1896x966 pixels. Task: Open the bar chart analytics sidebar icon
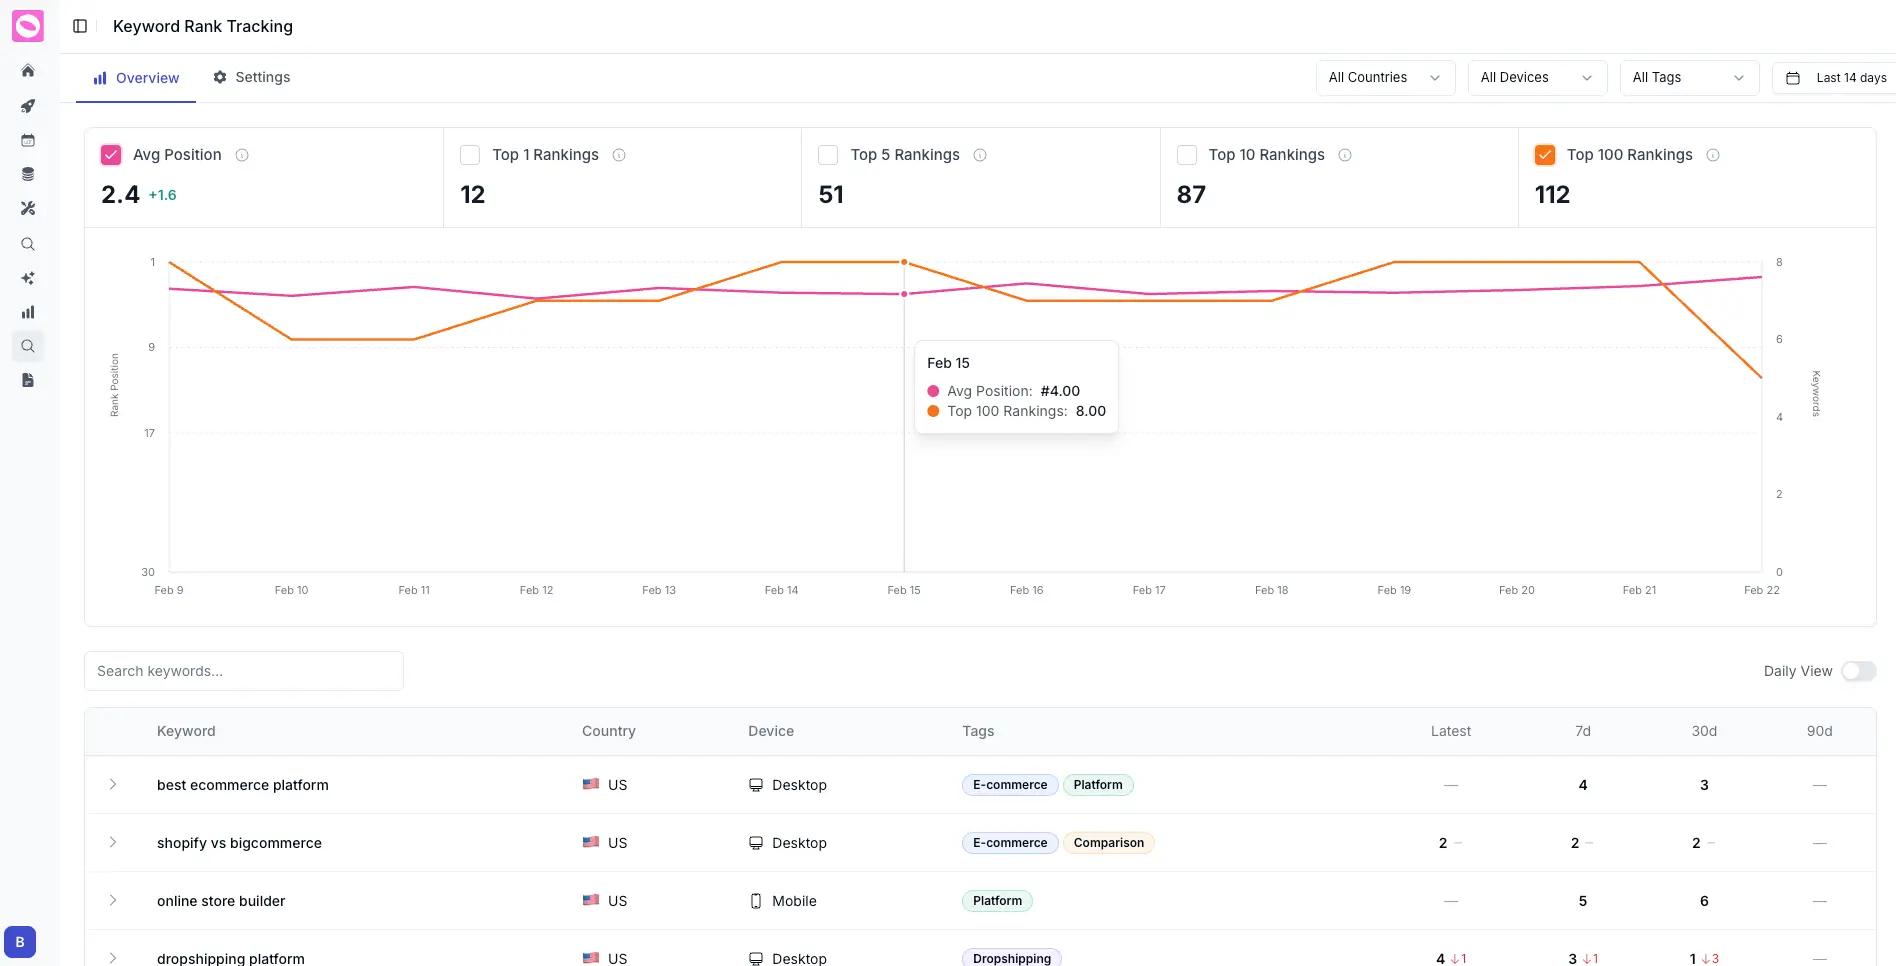[x=27, y=311]
